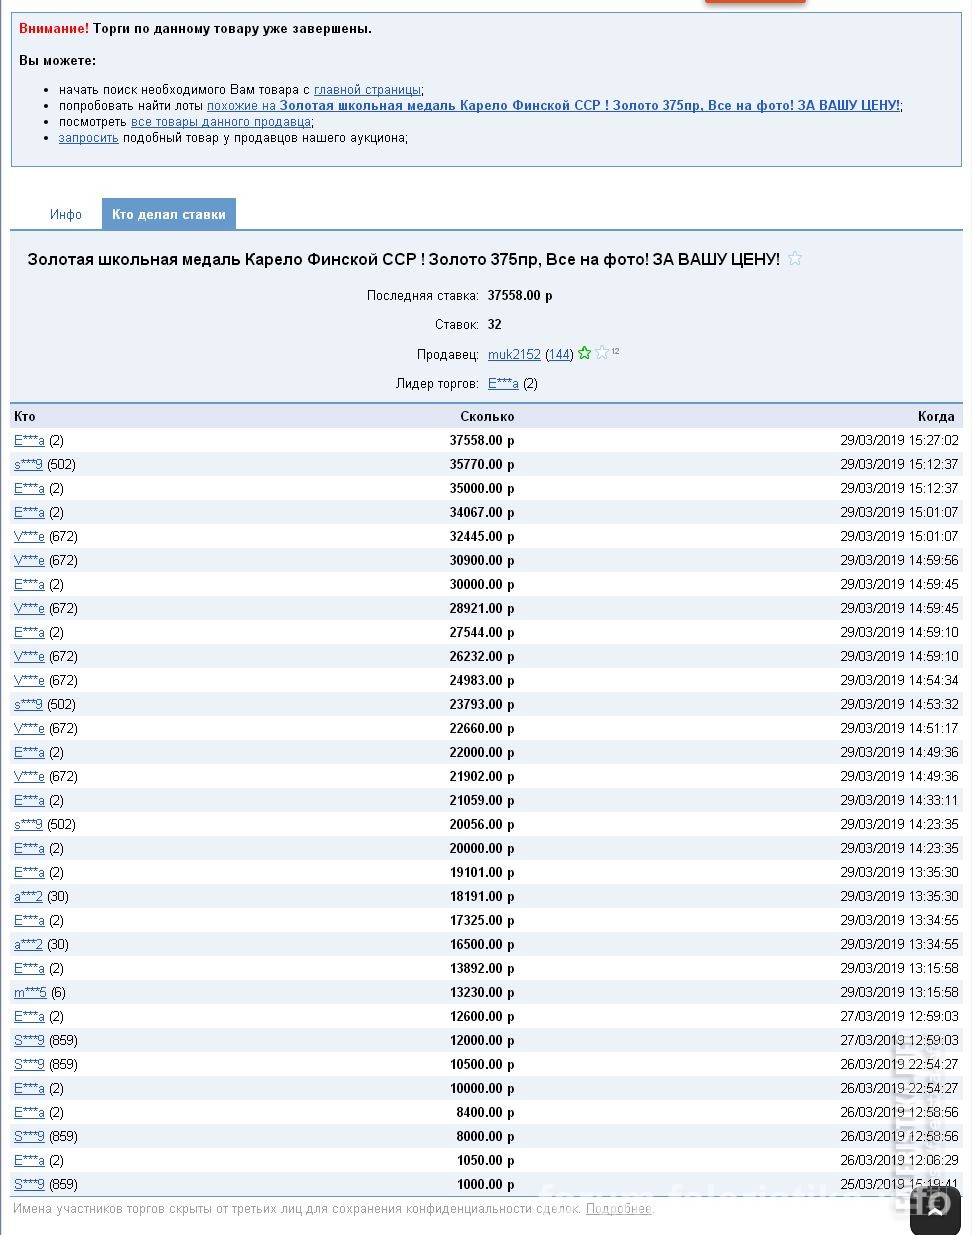Open bidder a***2 on 16500.00 bid
Screen dimensions: 972x1235
[28, 944]
